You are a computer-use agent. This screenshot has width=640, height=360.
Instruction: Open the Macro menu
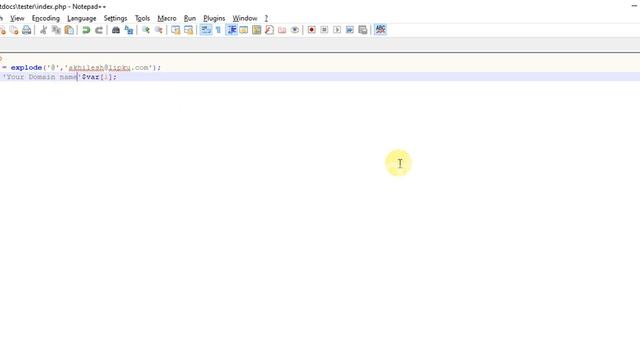(x=167, y=18)
